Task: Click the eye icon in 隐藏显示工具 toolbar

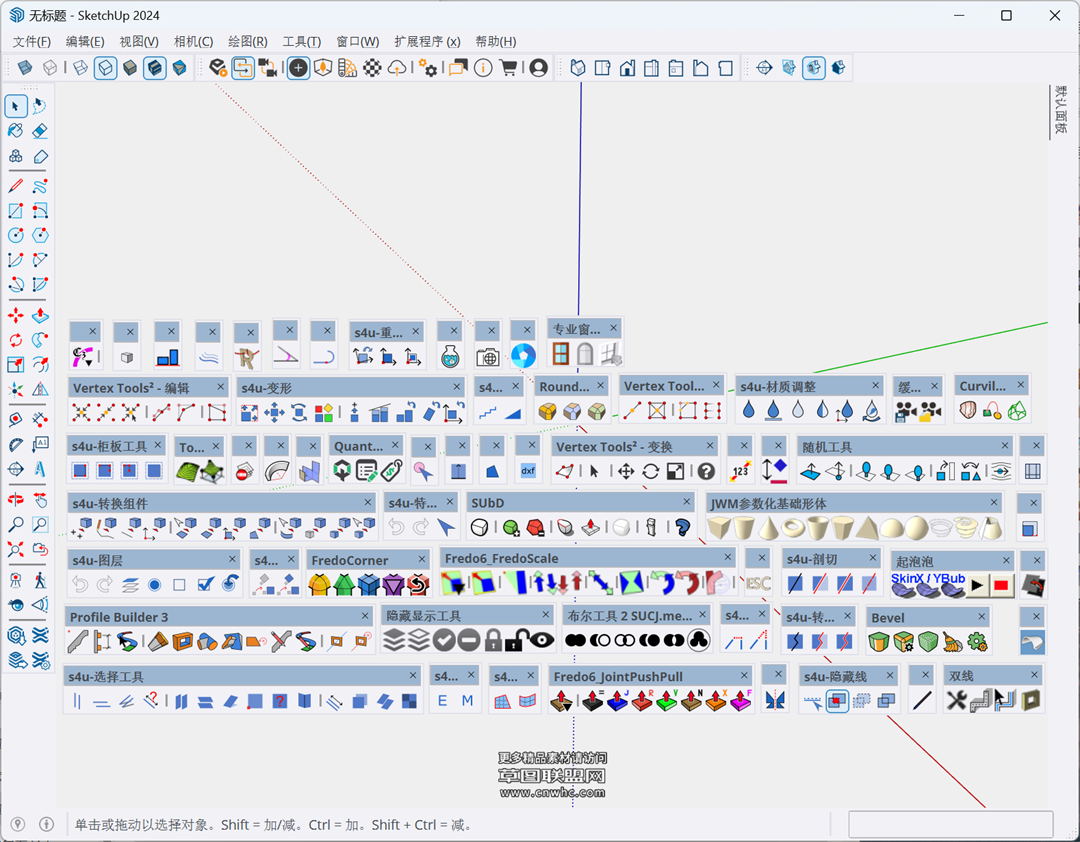Action: [x=541, y=641]
